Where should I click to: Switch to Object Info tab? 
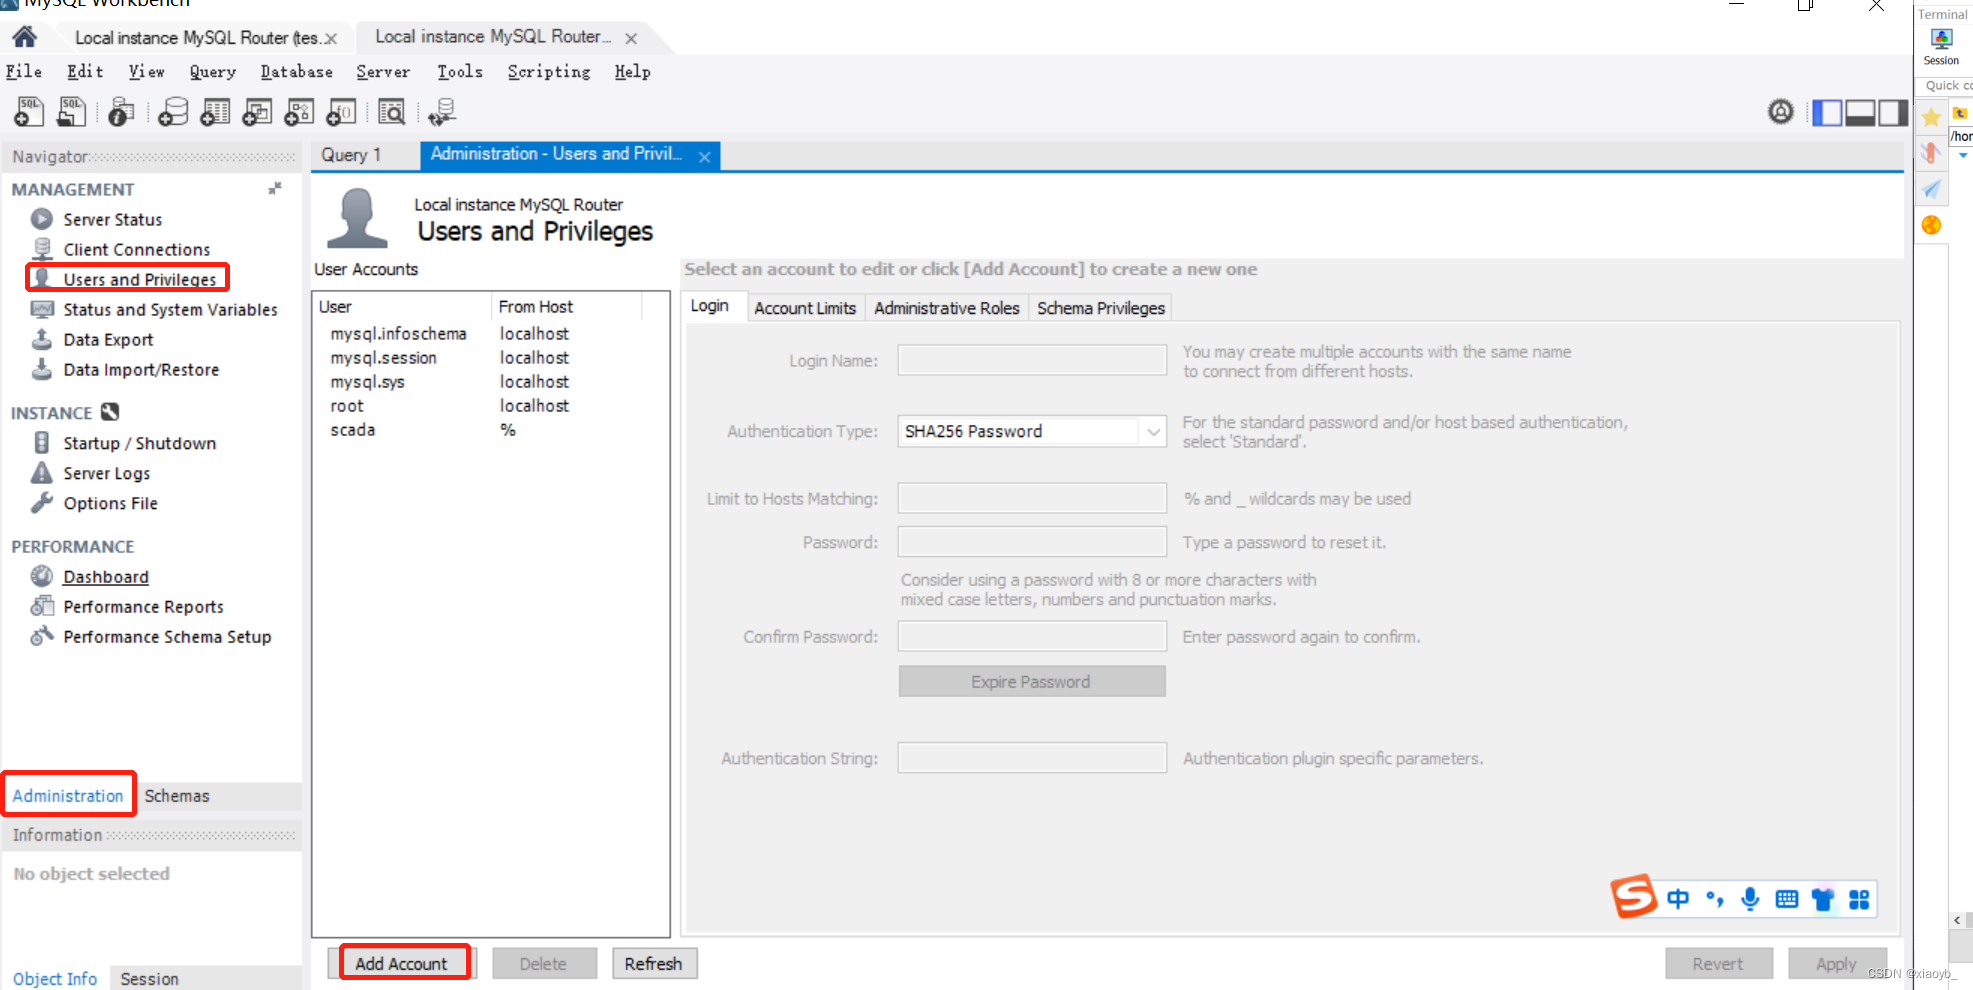(55, 978)
